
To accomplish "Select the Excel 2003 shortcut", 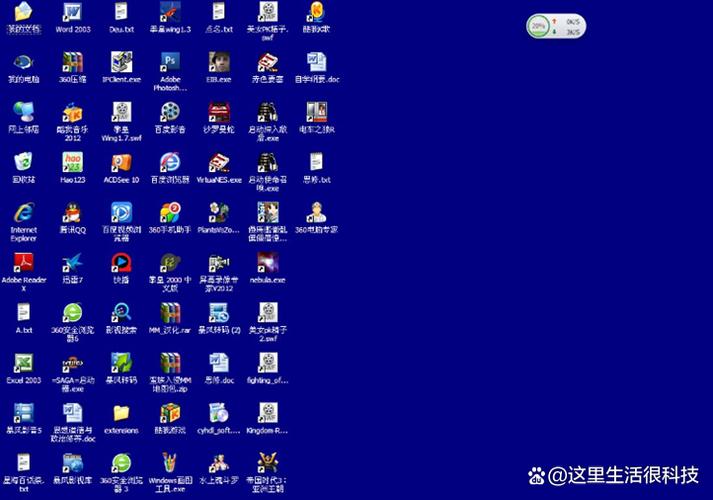I will [x=24, y=364].
